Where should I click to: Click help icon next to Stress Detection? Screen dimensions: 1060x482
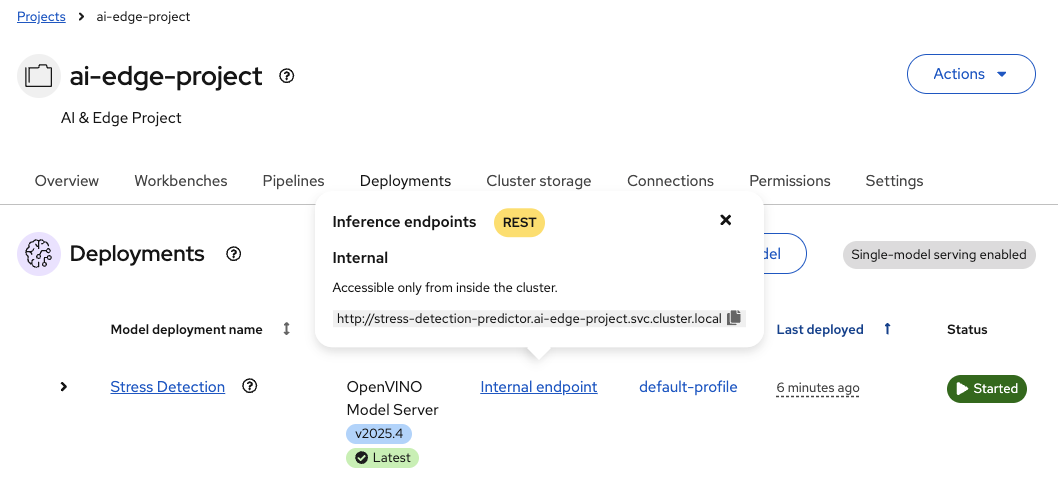pos(250,386)
